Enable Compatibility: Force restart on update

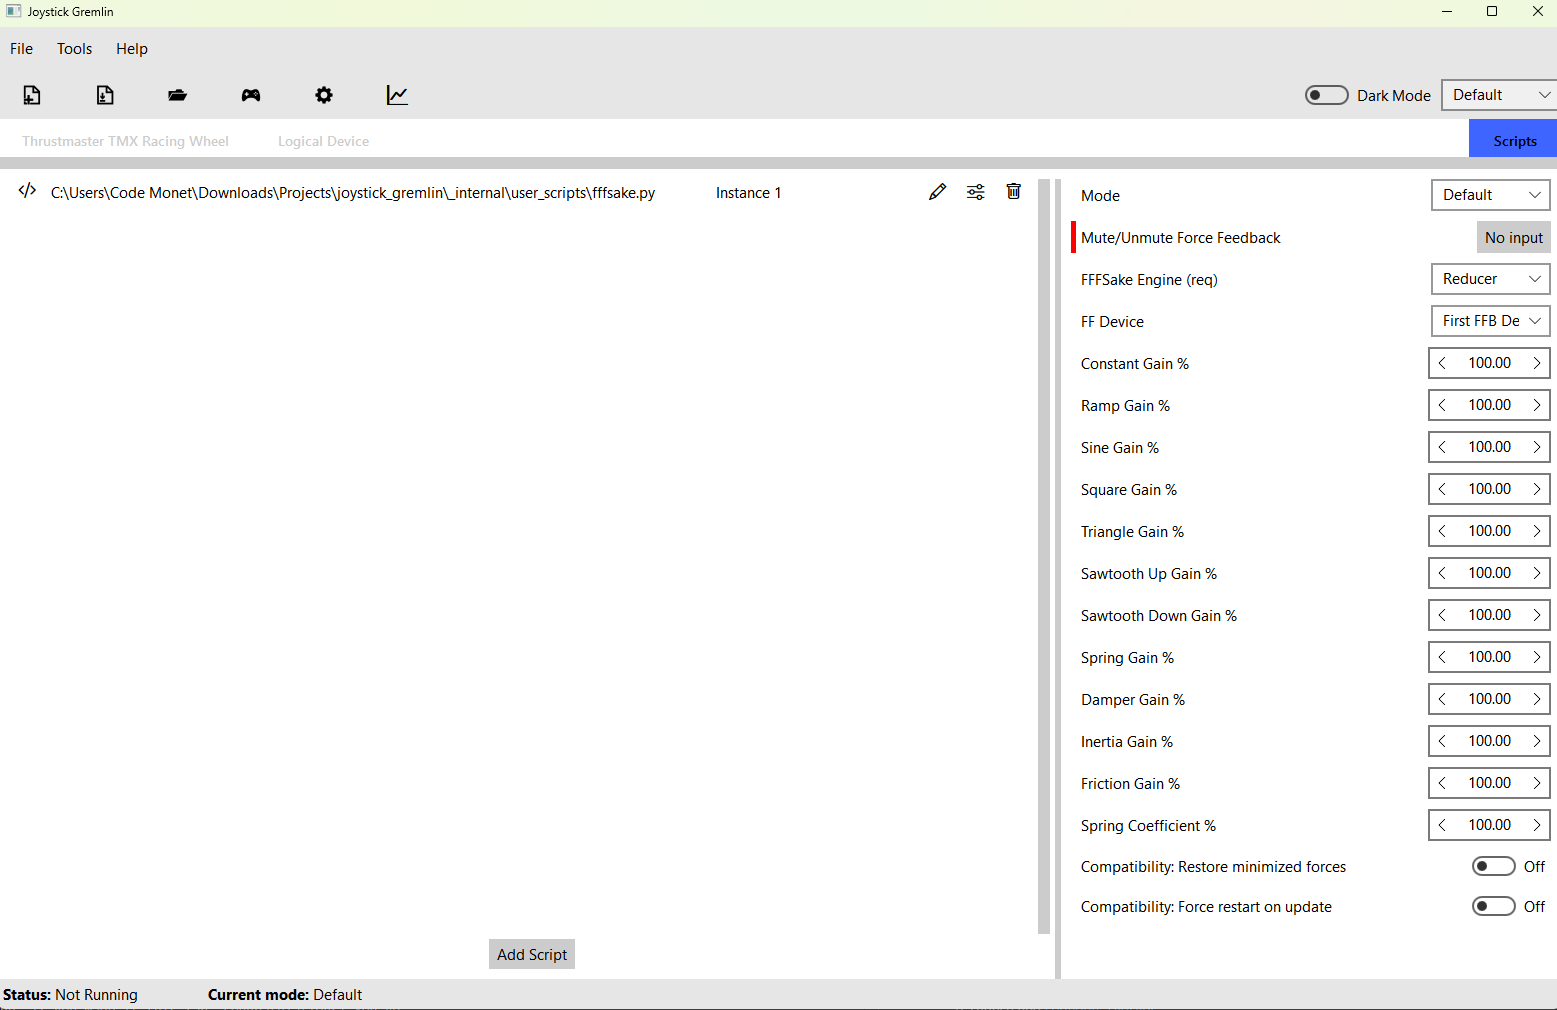[x=1494, y=906]
